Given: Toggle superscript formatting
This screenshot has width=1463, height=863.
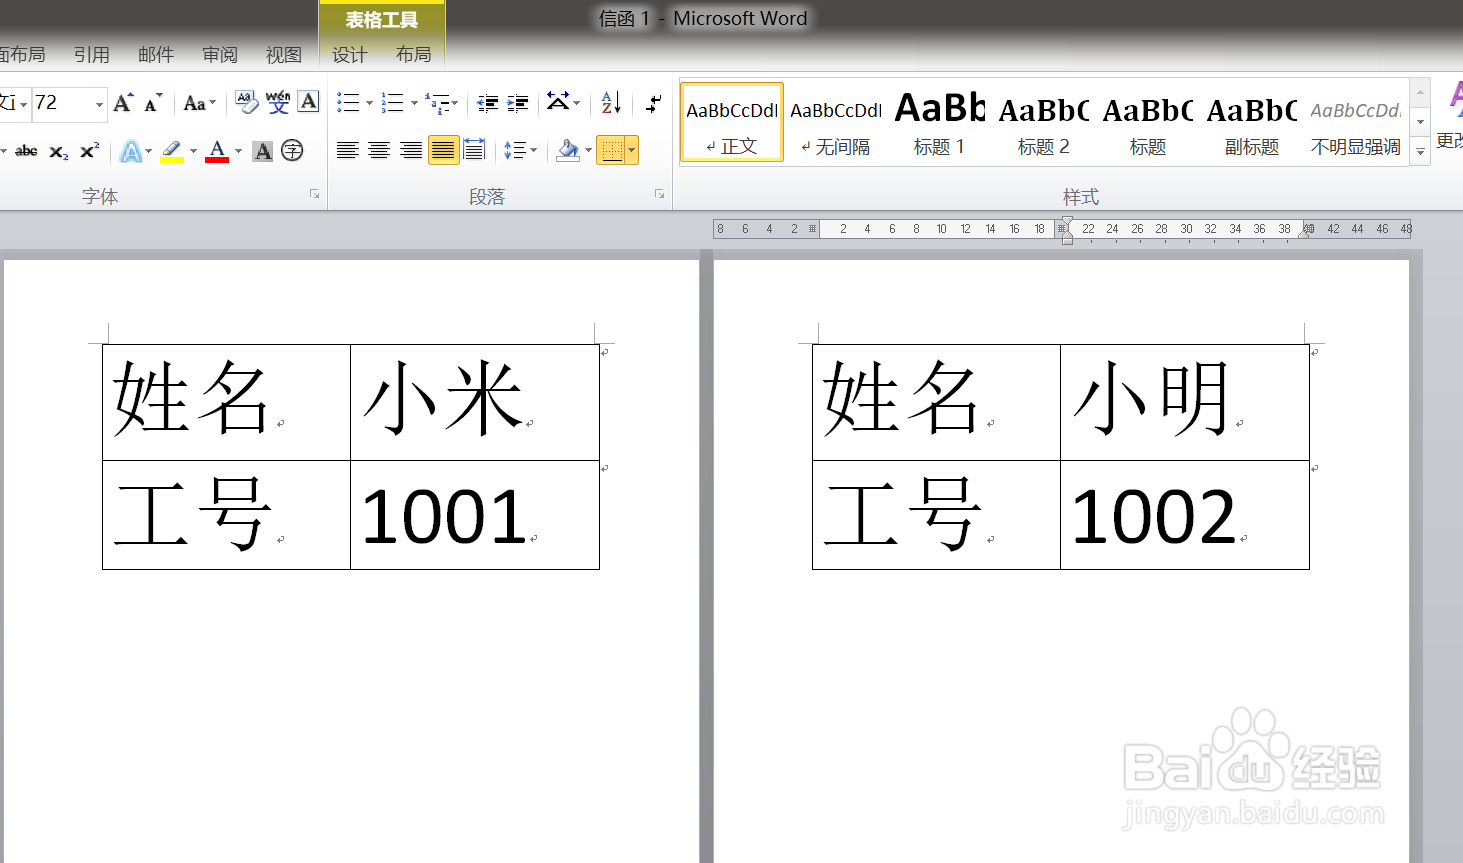Looking at the screenshot, I should coord(88,151).
